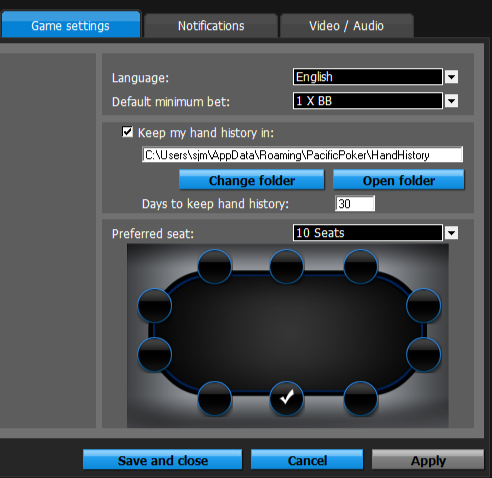Pick the bottom-left seat of the table
The image size is (492, 478).
pos(215,398)
